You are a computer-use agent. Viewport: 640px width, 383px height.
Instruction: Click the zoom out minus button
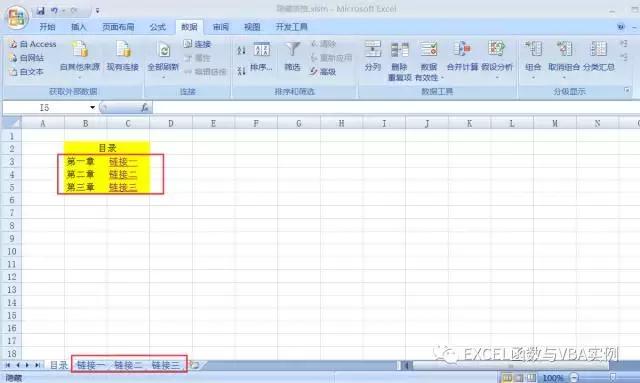(x=574, y=378)
